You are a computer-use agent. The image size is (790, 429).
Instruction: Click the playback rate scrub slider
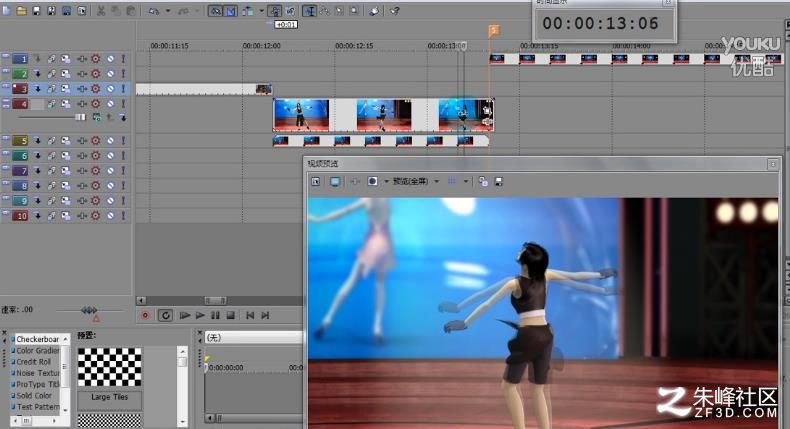(89, 310)
